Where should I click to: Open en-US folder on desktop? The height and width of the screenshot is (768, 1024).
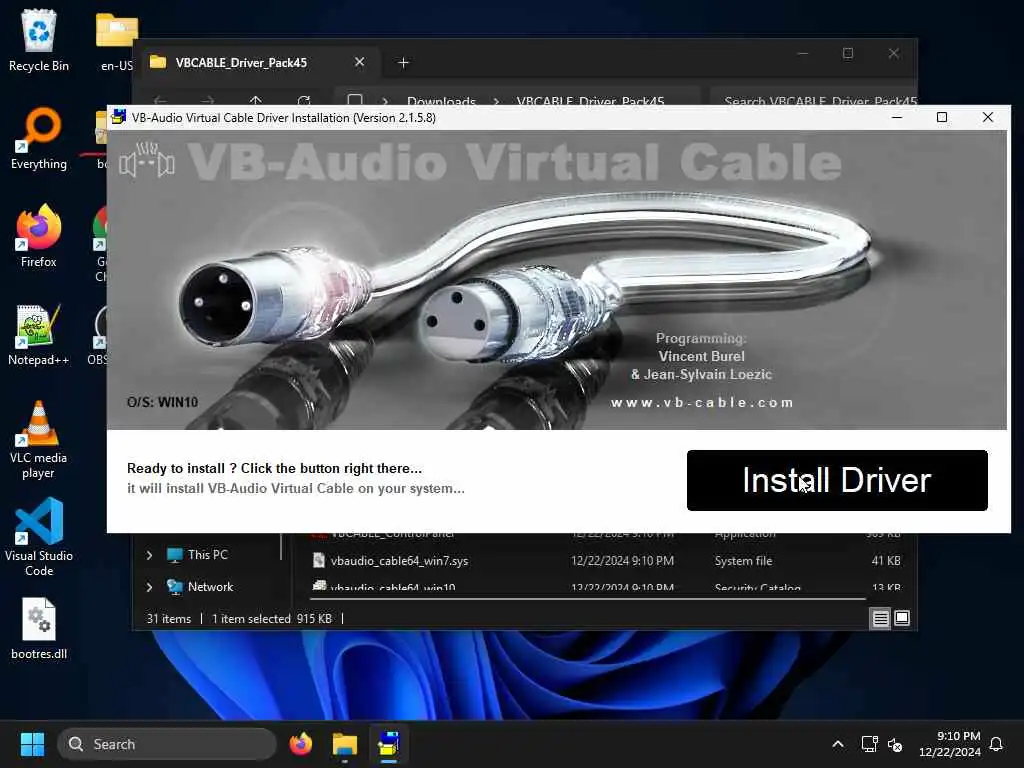pos(116,40)
